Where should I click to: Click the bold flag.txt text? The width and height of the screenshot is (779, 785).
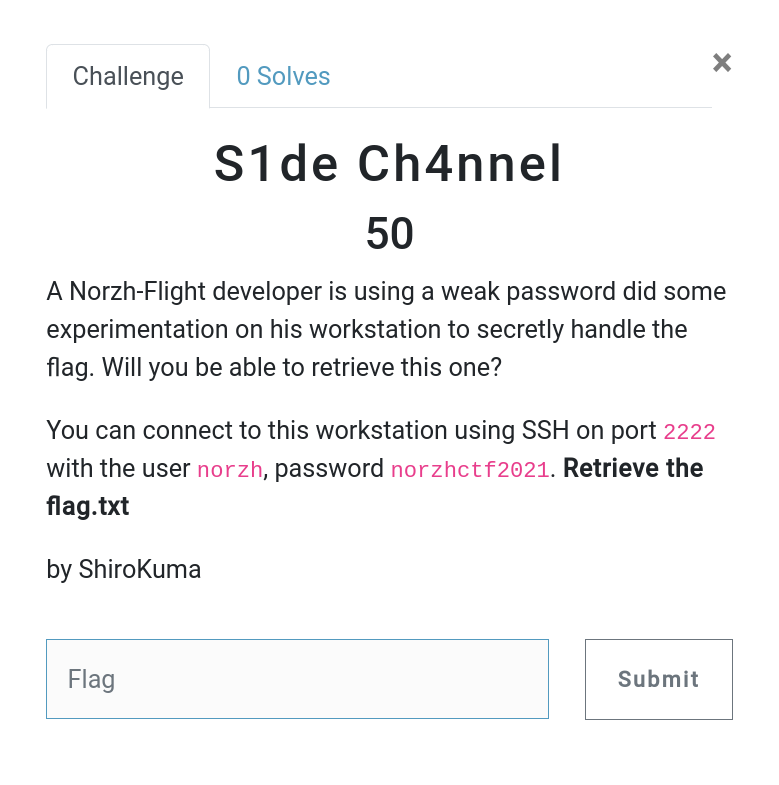88,506
